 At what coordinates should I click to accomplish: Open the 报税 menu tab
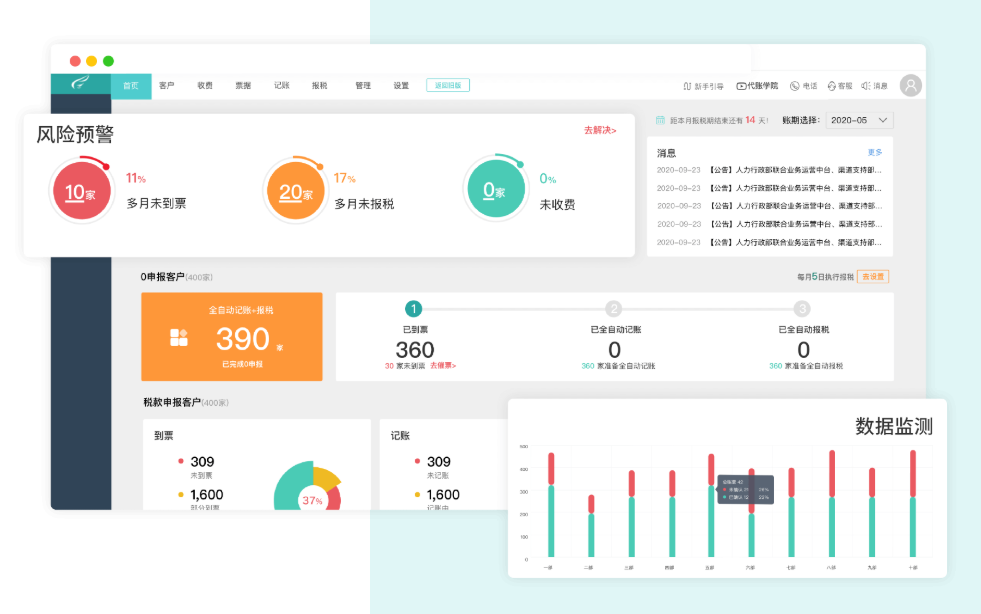(x=319, y=86)
